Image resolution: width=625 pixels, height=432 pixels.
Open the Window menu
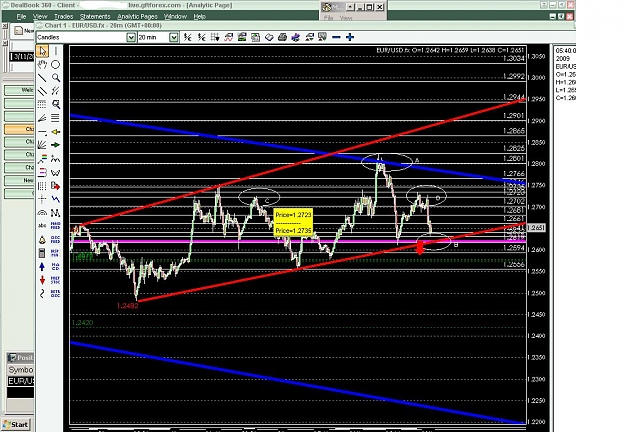coord(175,16)
